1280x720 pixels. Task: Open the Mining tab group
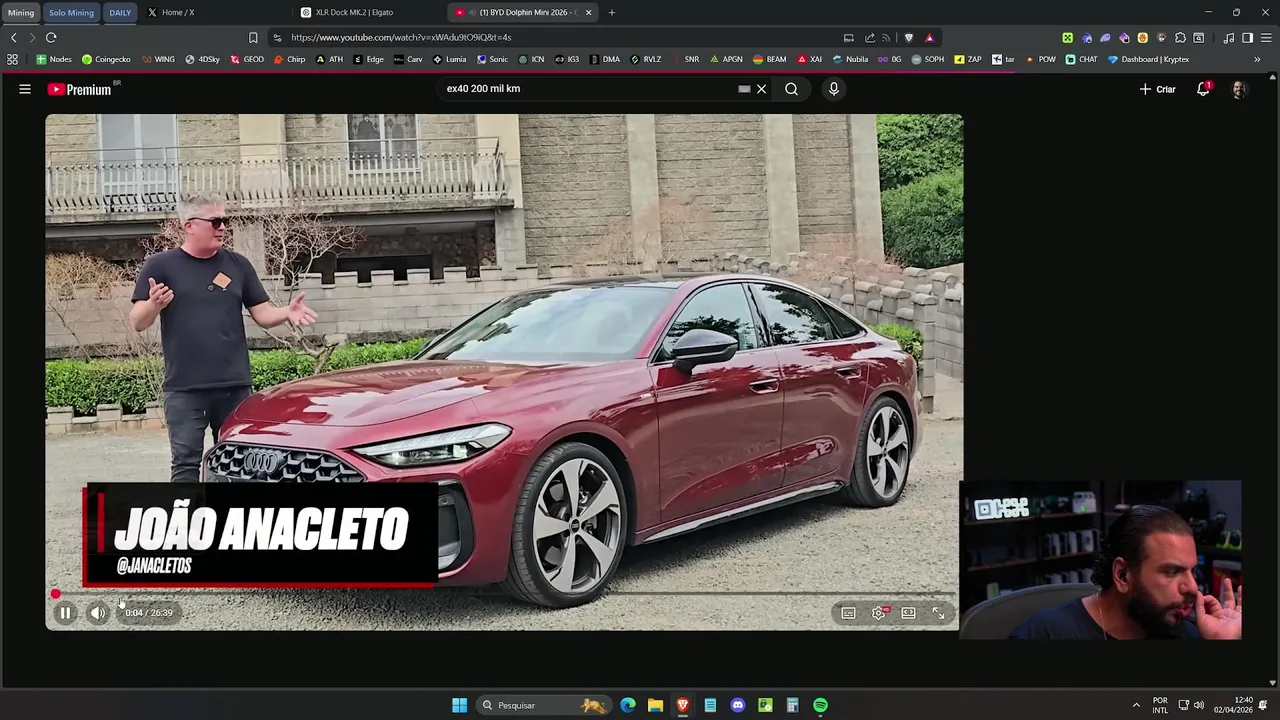(21, 12)
